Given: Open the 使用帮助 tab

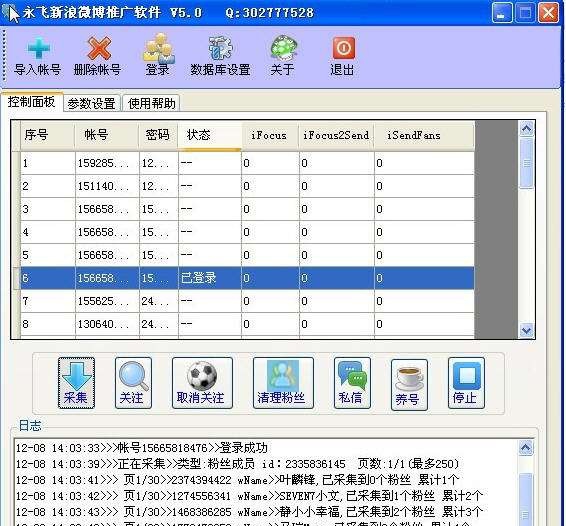Looking at the screenshot, I should pyautogui.click(x=152, y=103).
